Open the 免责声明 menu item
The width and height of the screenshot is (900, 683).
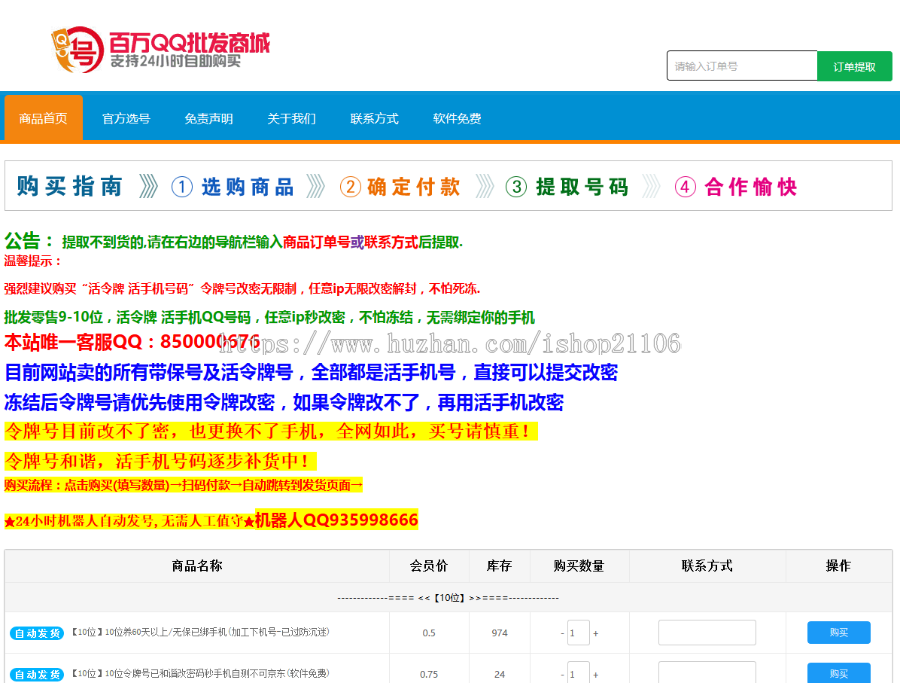pos(207,117)
